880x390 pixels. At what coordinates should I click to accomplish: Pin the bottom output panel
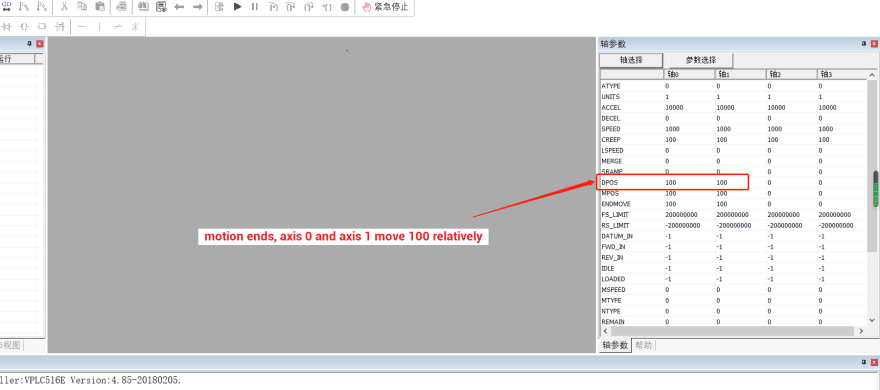click(x=864, y=363)
